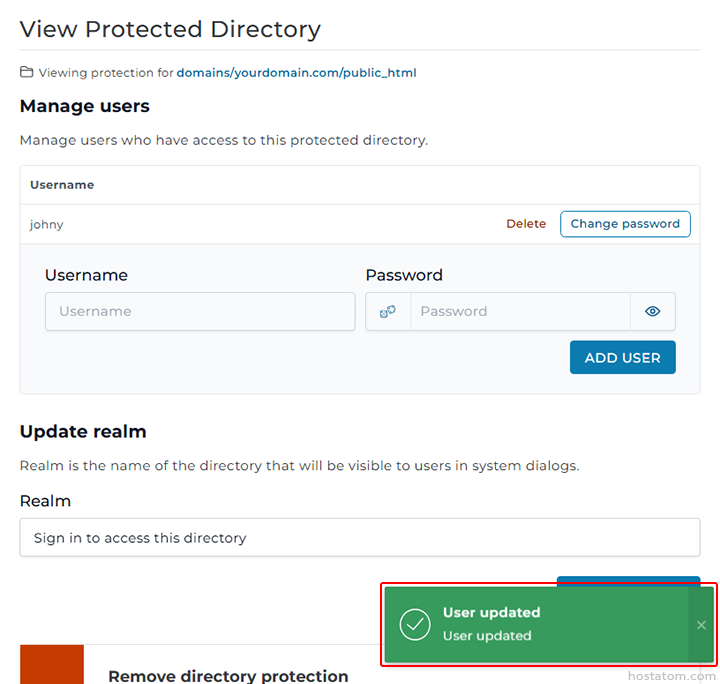Generate a random password with dice icon
The height and width of the screenshot is (684, 720).
[388, 311]
